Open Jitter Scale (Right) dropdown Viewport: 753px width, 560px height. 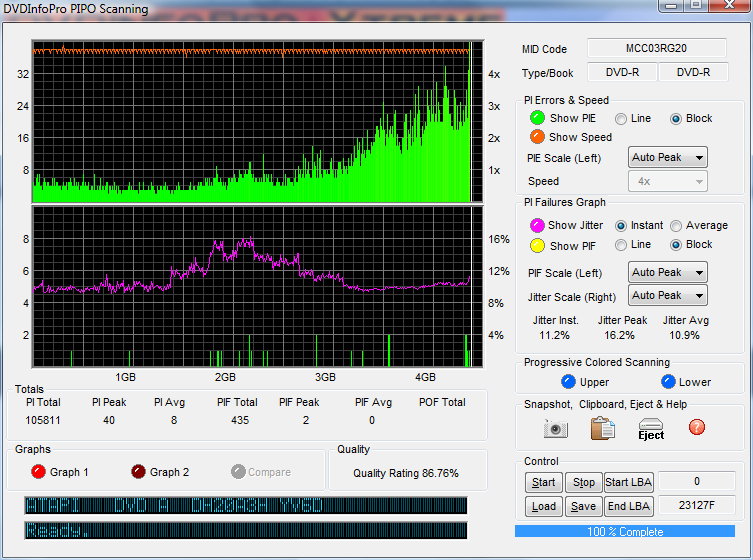click(668, 295)
